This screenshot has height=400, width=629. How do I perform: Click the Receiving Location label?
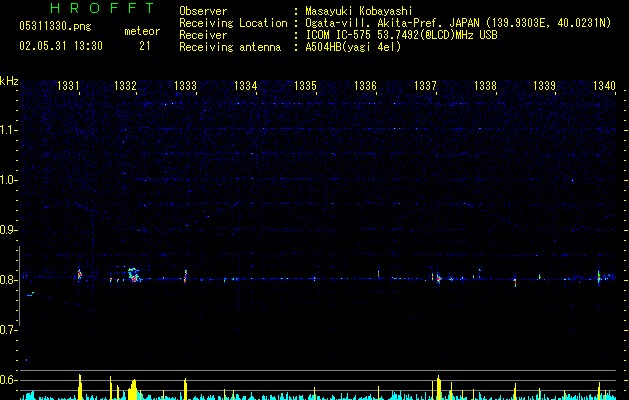tap(233, 23)
